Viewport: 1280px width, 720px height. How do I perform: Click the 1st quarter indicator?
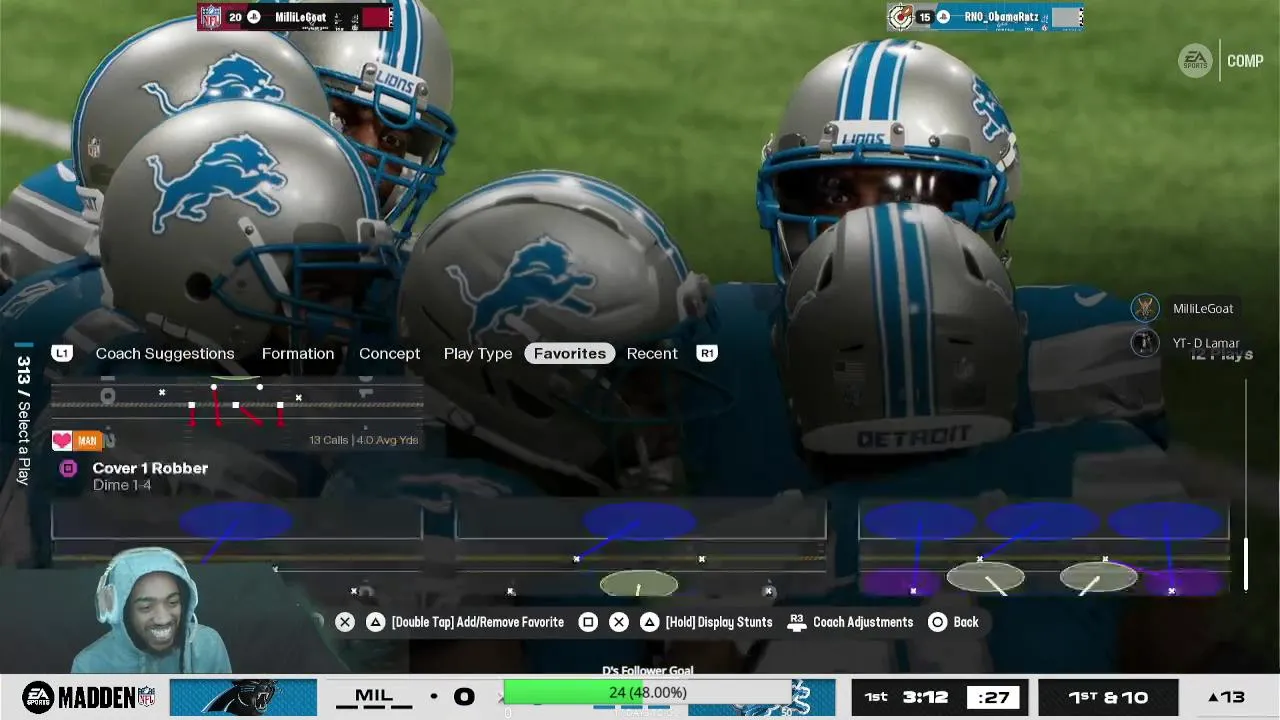[876, 697]
